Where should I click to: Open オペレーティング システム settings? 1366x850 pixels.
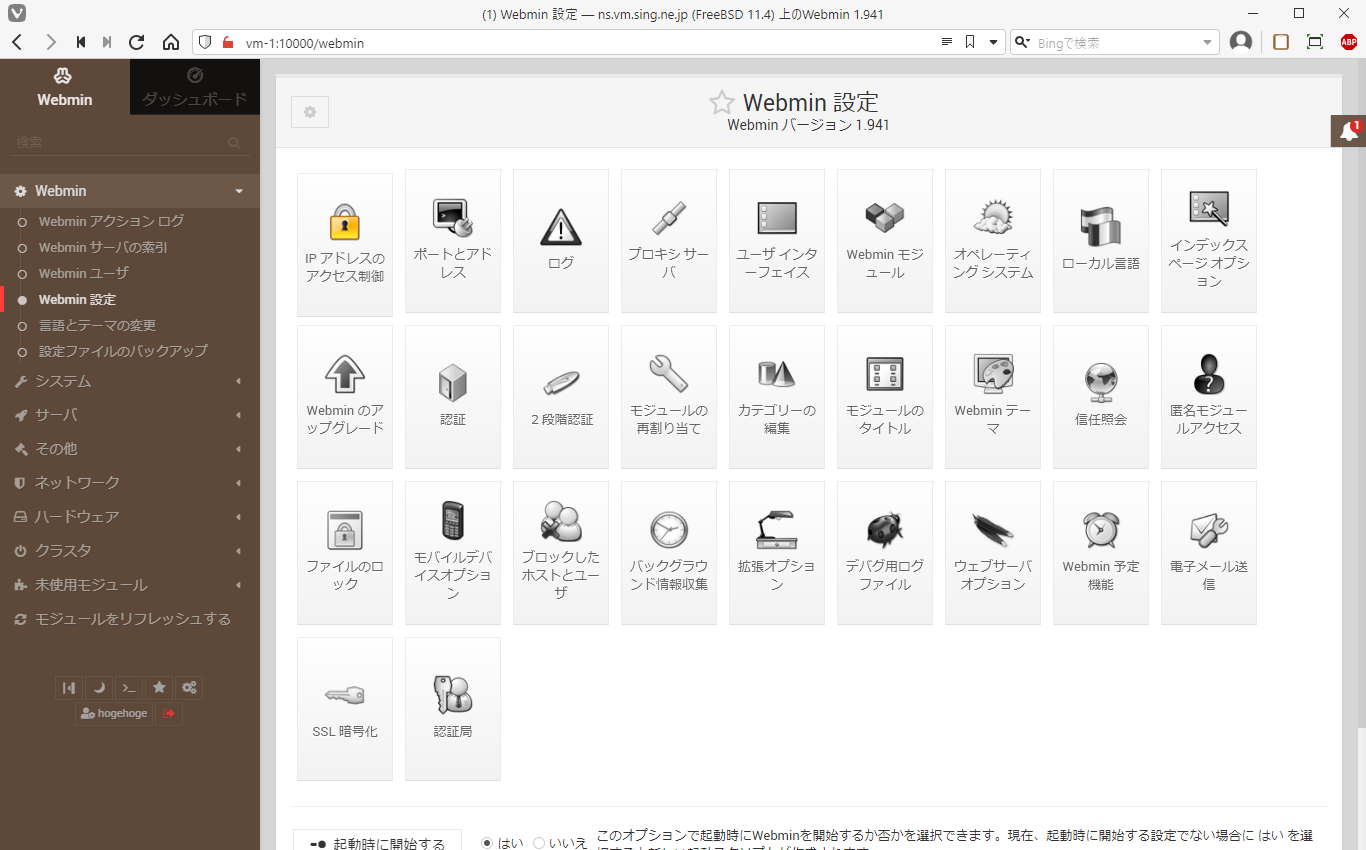(993, 241)
